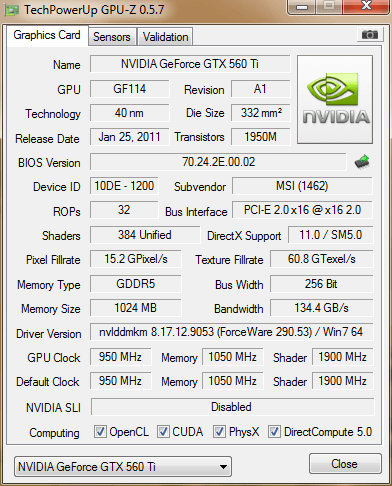Click the NVIDIA SLI status field
The width and height of the screenshot is (392, 486).
point(232,407)
